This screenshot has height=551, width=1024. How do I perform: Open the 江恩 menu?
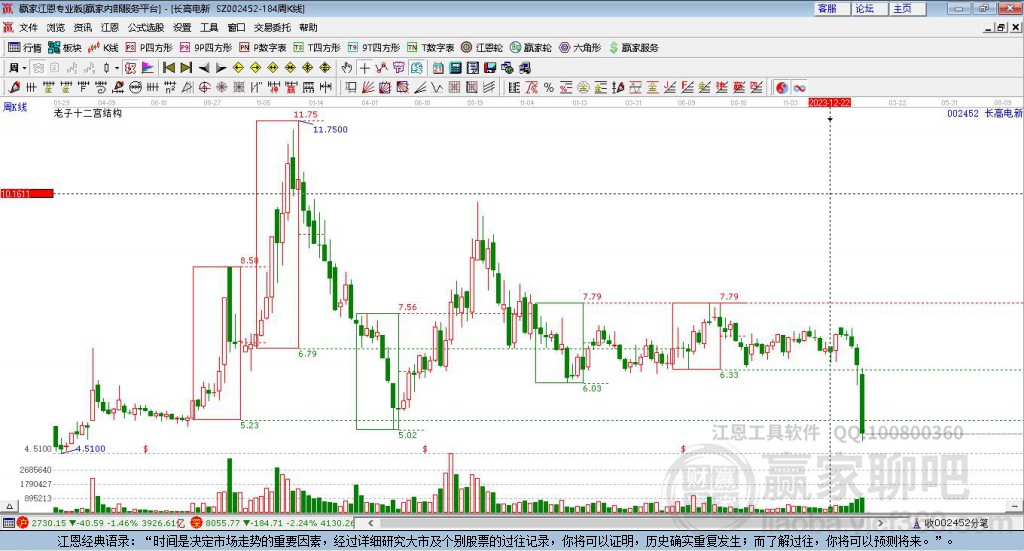110,27
